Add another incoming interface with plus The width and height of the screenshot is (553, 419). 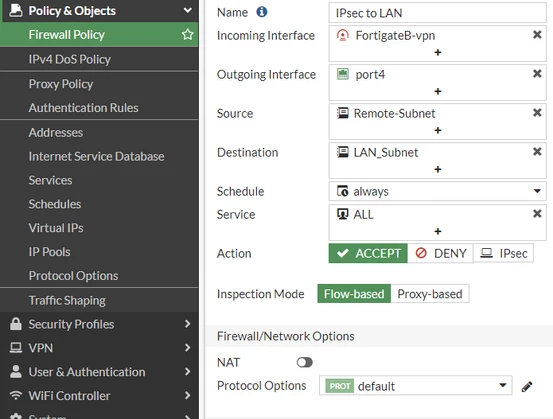(438, 53)
